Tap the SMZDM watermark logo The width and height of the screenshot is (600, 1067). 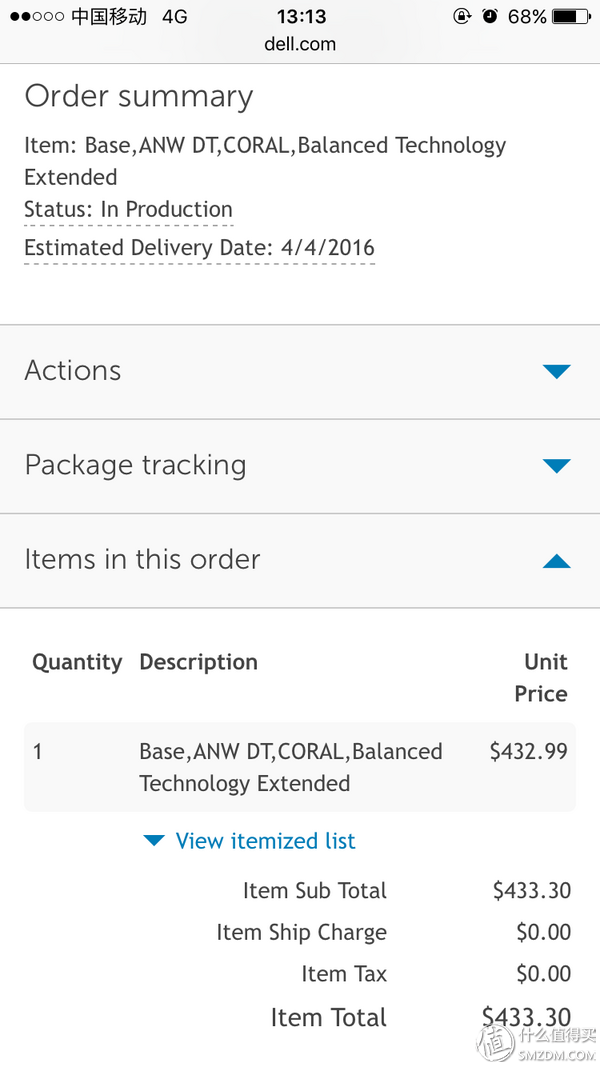pyautogui.click(x=537, y=1042)
